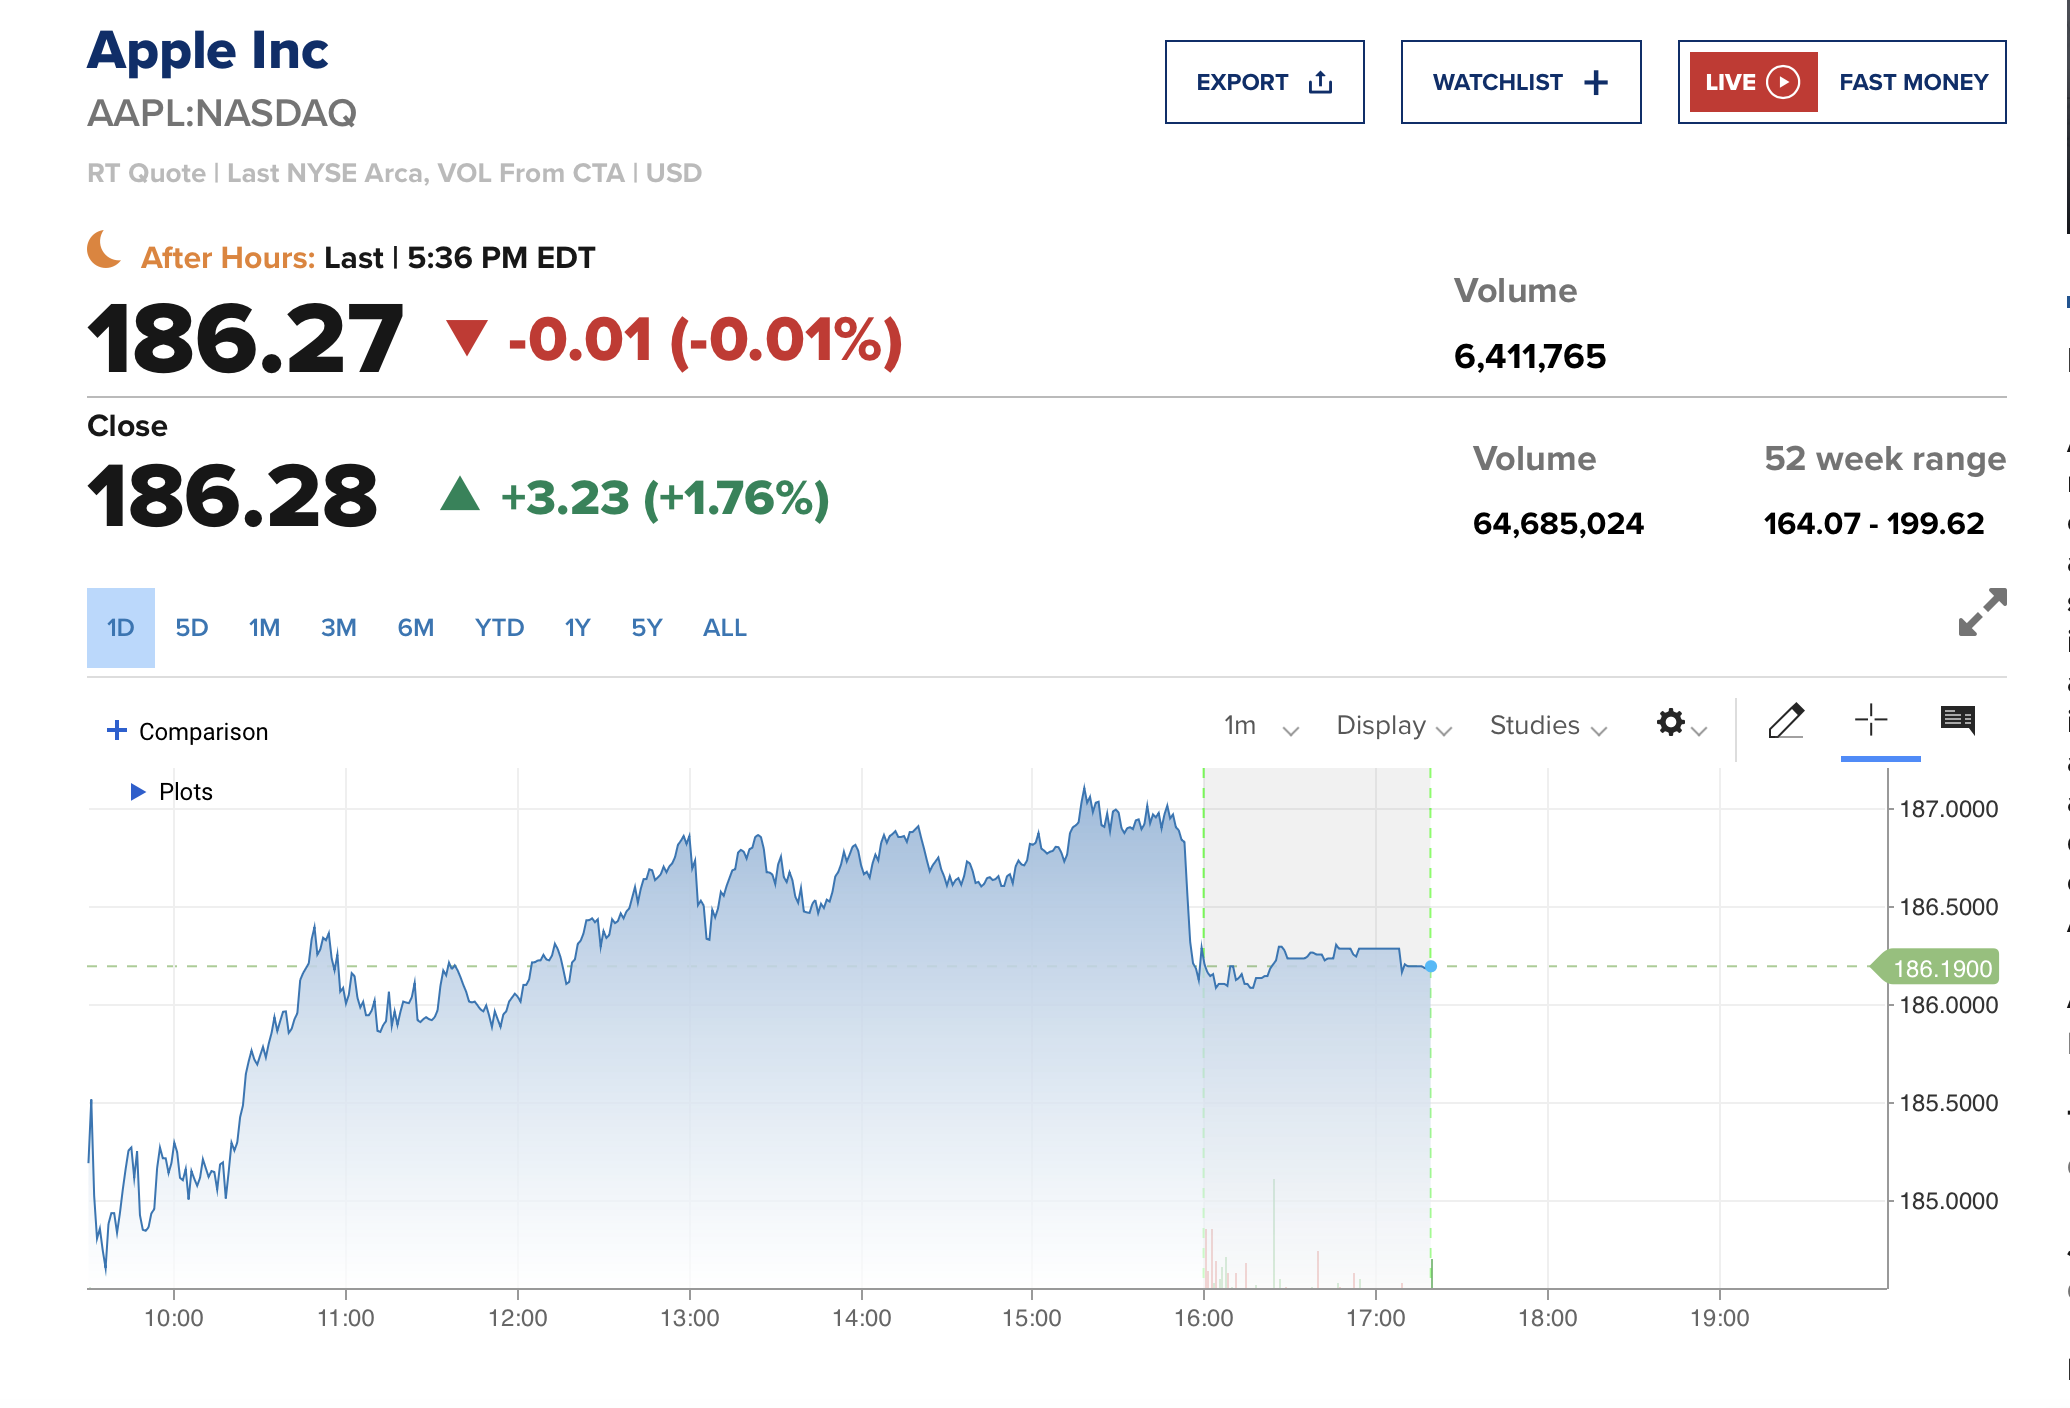
Task: Click the EXPORT button
Action: (1264, 82)
